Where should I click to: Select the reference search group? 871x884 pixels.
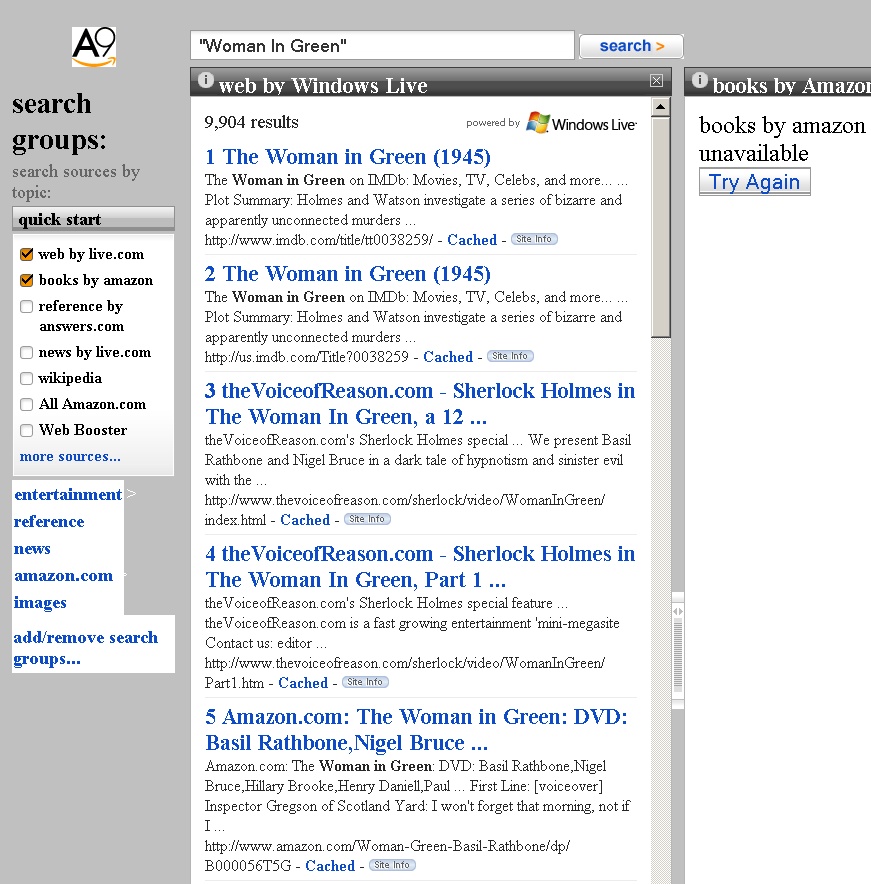coord(49,521)
